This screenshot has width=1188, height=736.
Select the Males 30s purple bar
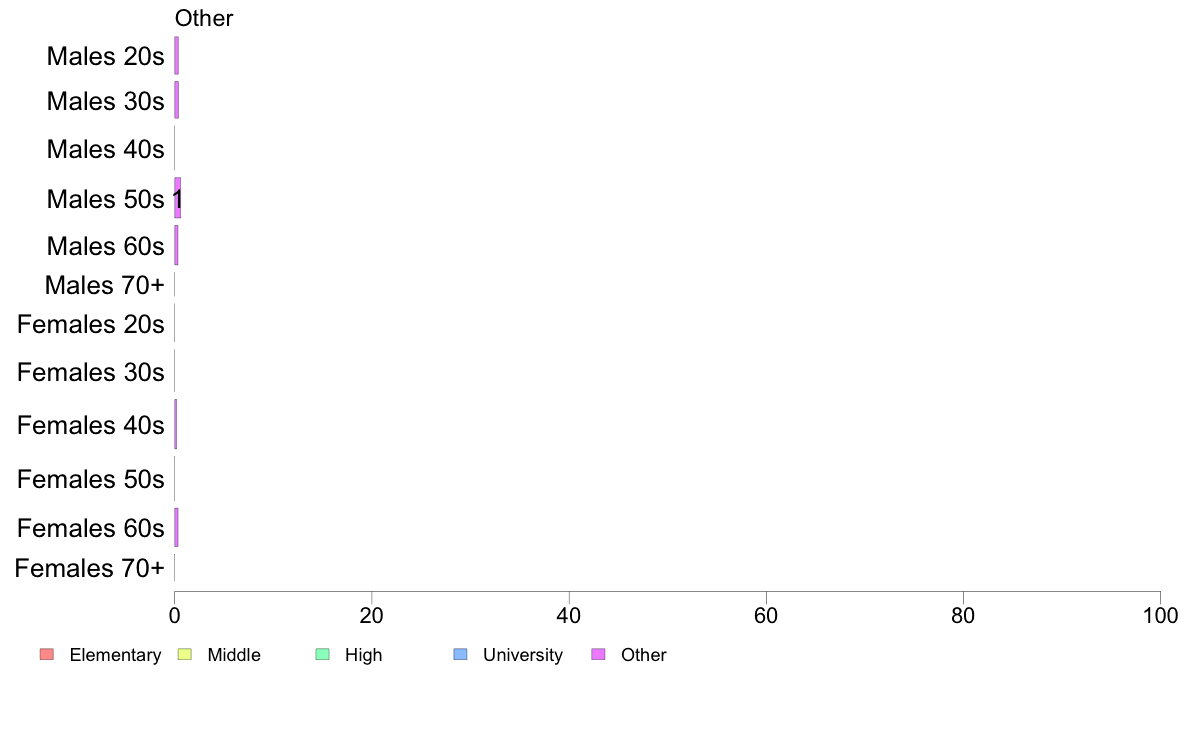(177, 100)
